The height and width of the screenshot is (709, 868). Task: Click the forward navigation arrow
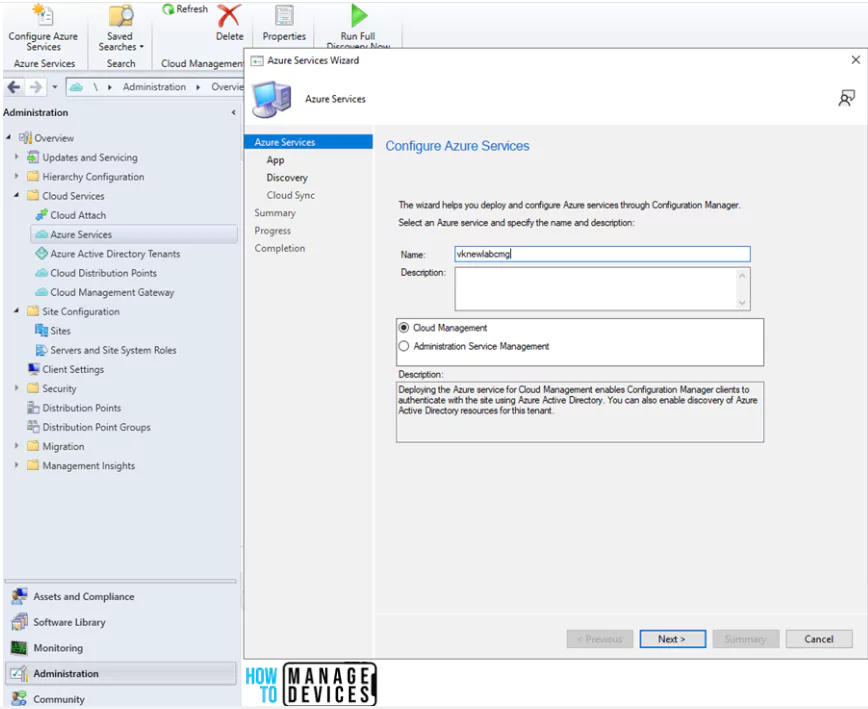[x=35, y=87]
